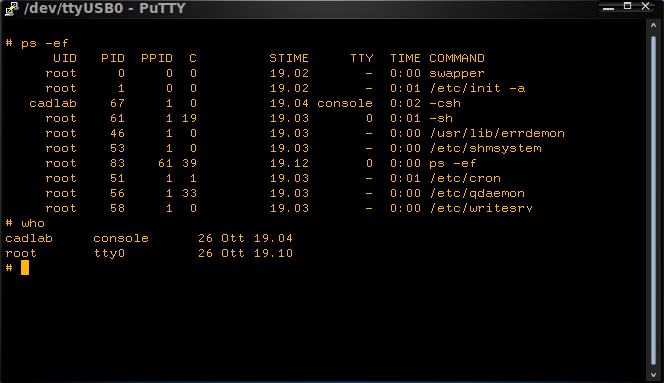Image resolution: width=664 pixels, height=383 pixels.
Task: Click PID value '46'
Action: click(x=117, y=133)
